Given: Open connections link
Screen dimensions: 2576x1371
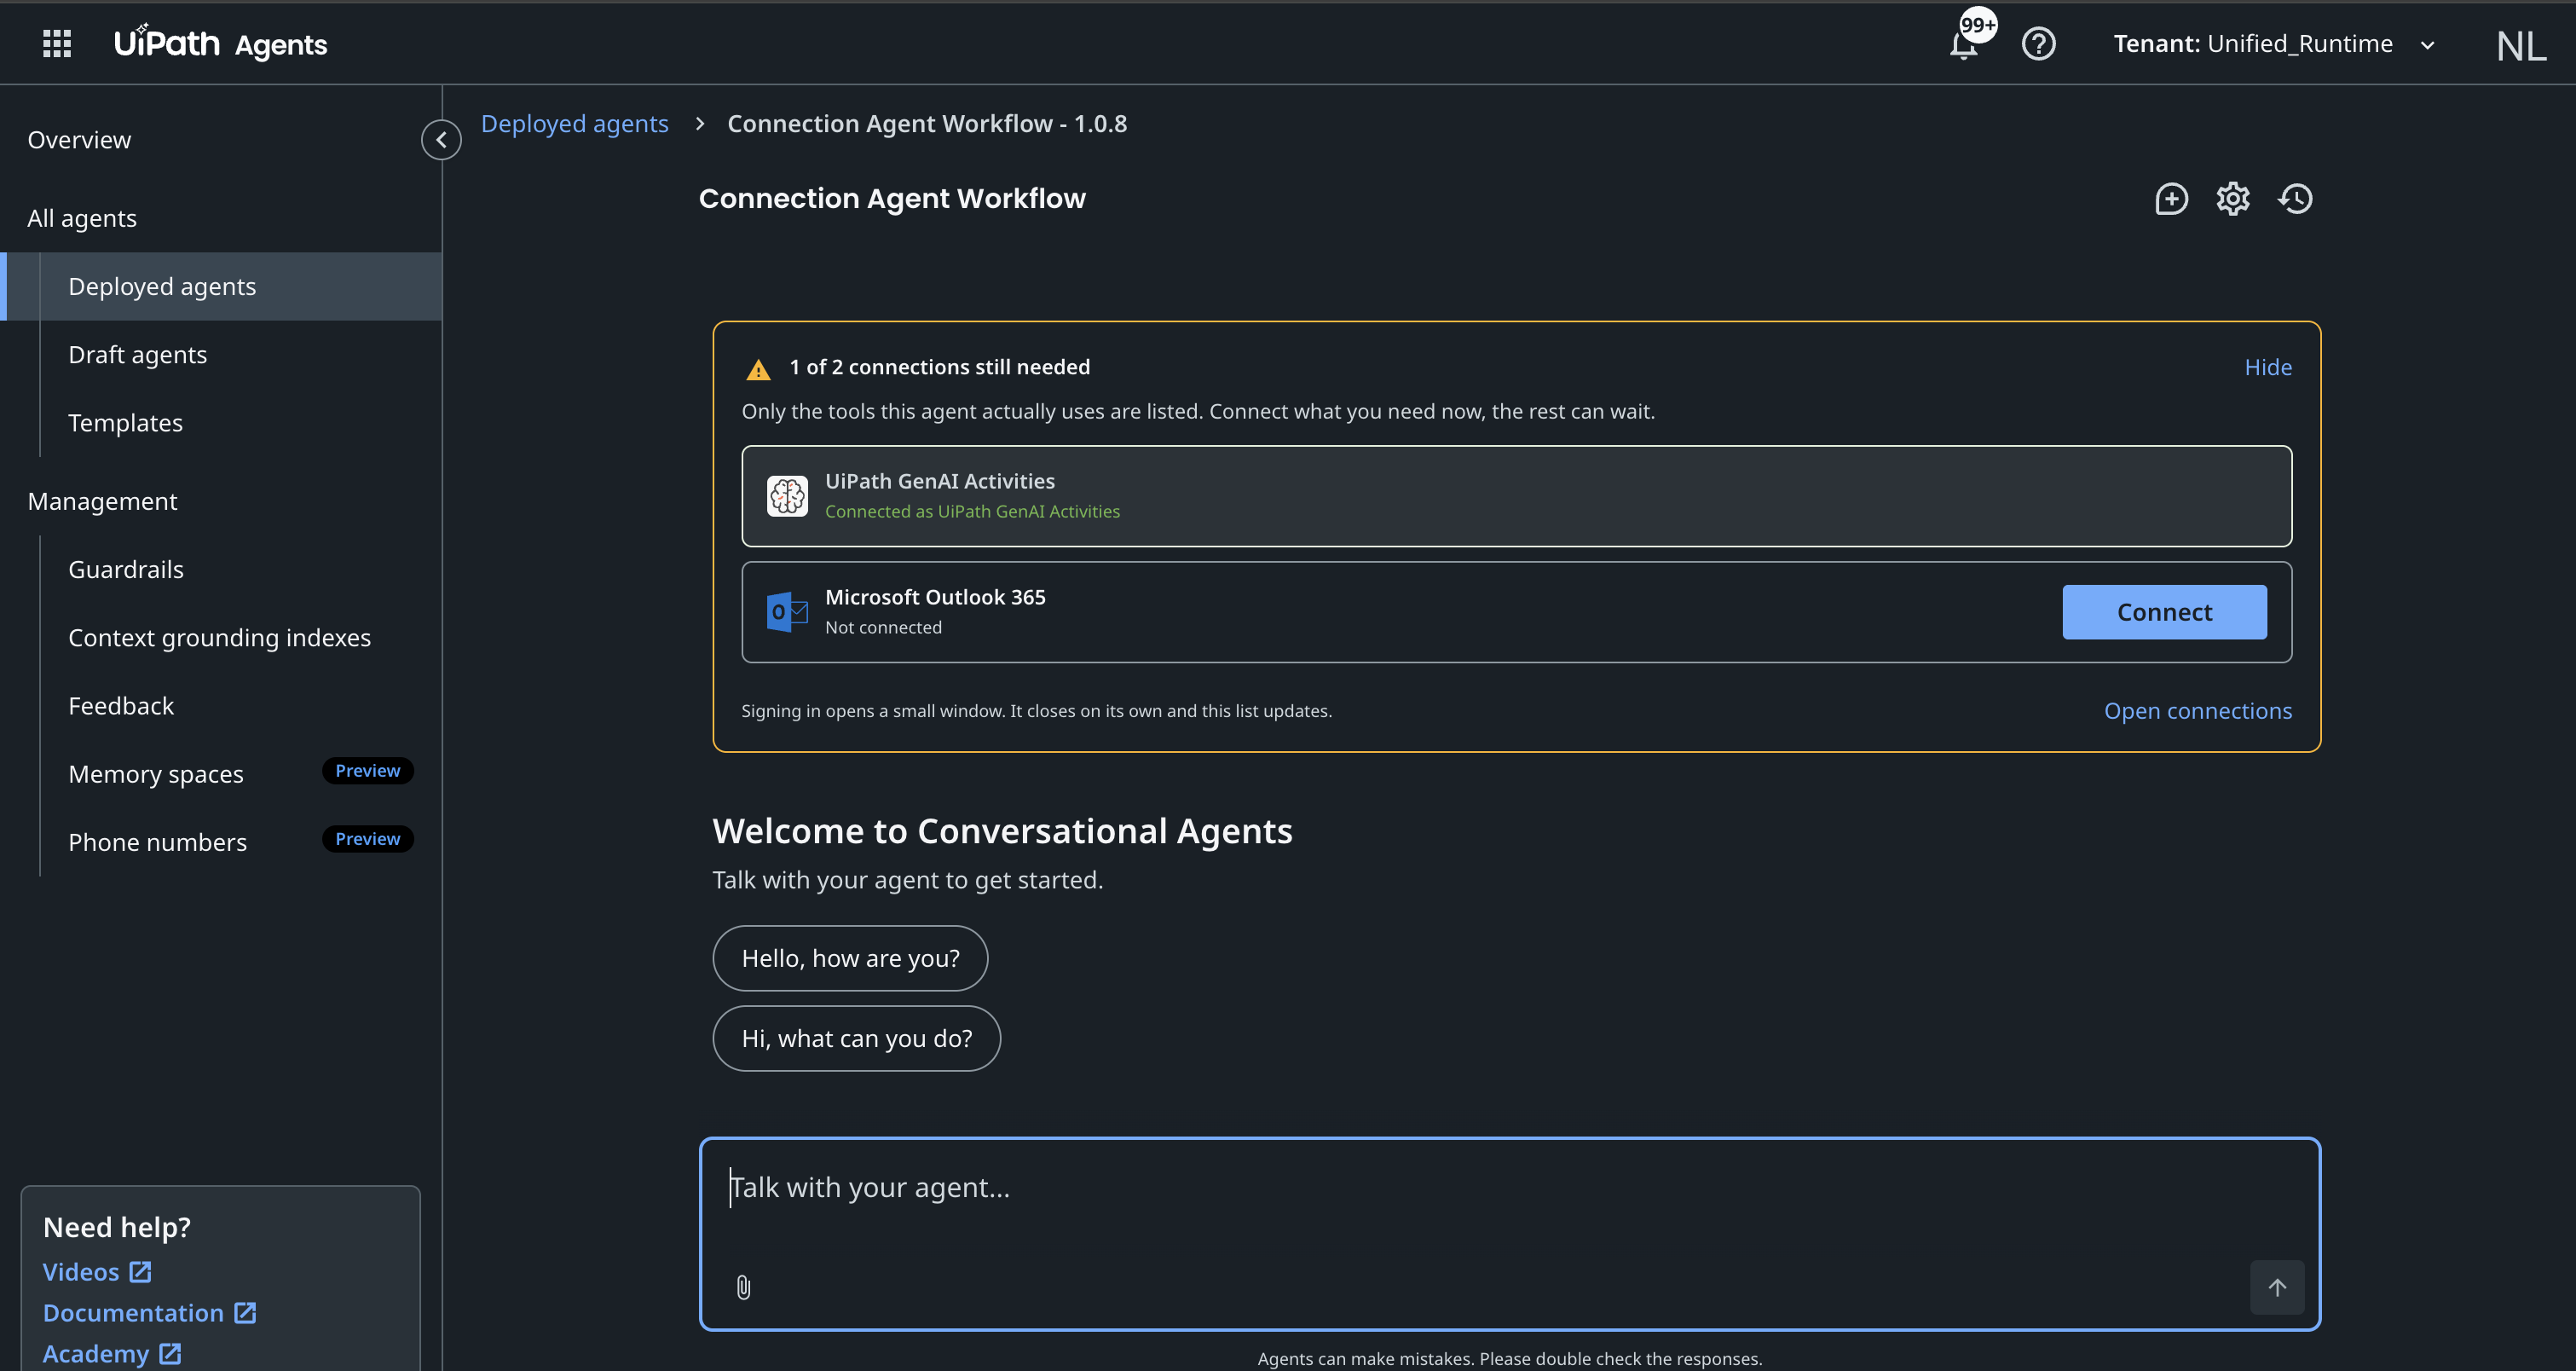Looking at the screenshot, I should (x=2198, y=711).
